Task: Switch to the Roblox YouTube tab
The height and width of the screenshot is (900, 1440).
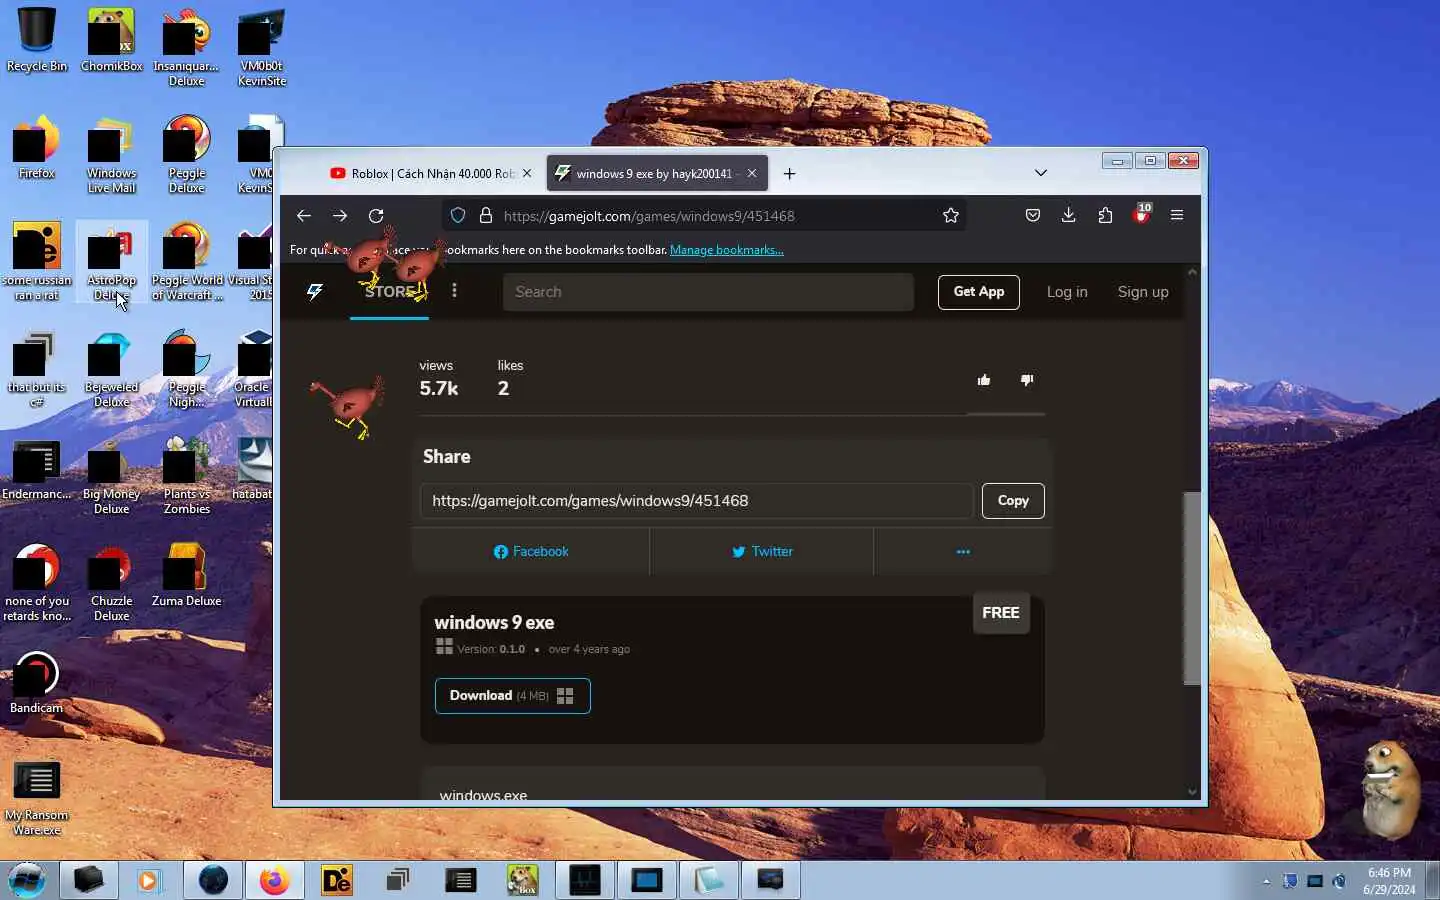Action: pos(430,173)
